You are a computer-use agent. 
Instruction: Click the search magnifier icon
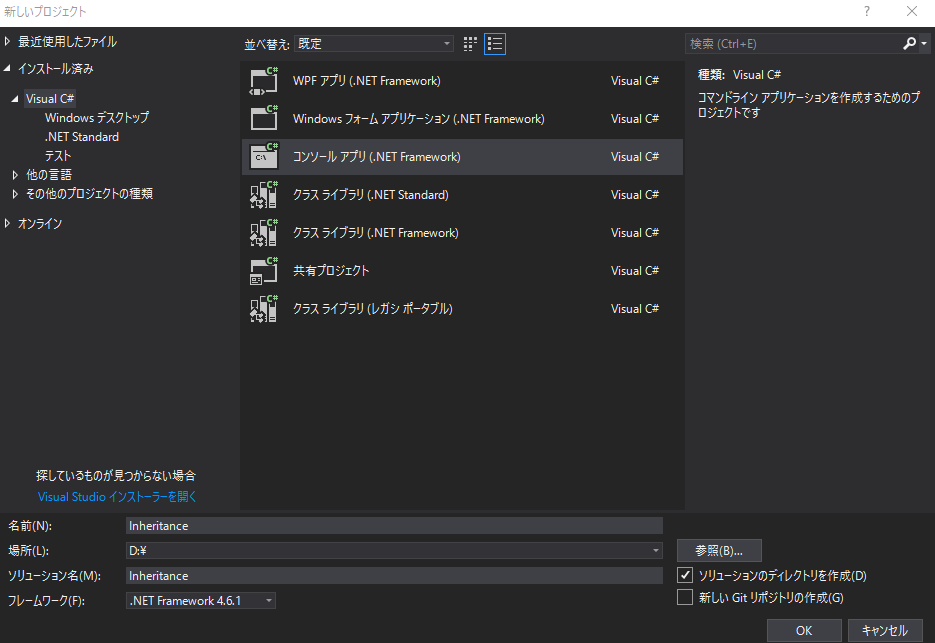(x=909, y=44)
